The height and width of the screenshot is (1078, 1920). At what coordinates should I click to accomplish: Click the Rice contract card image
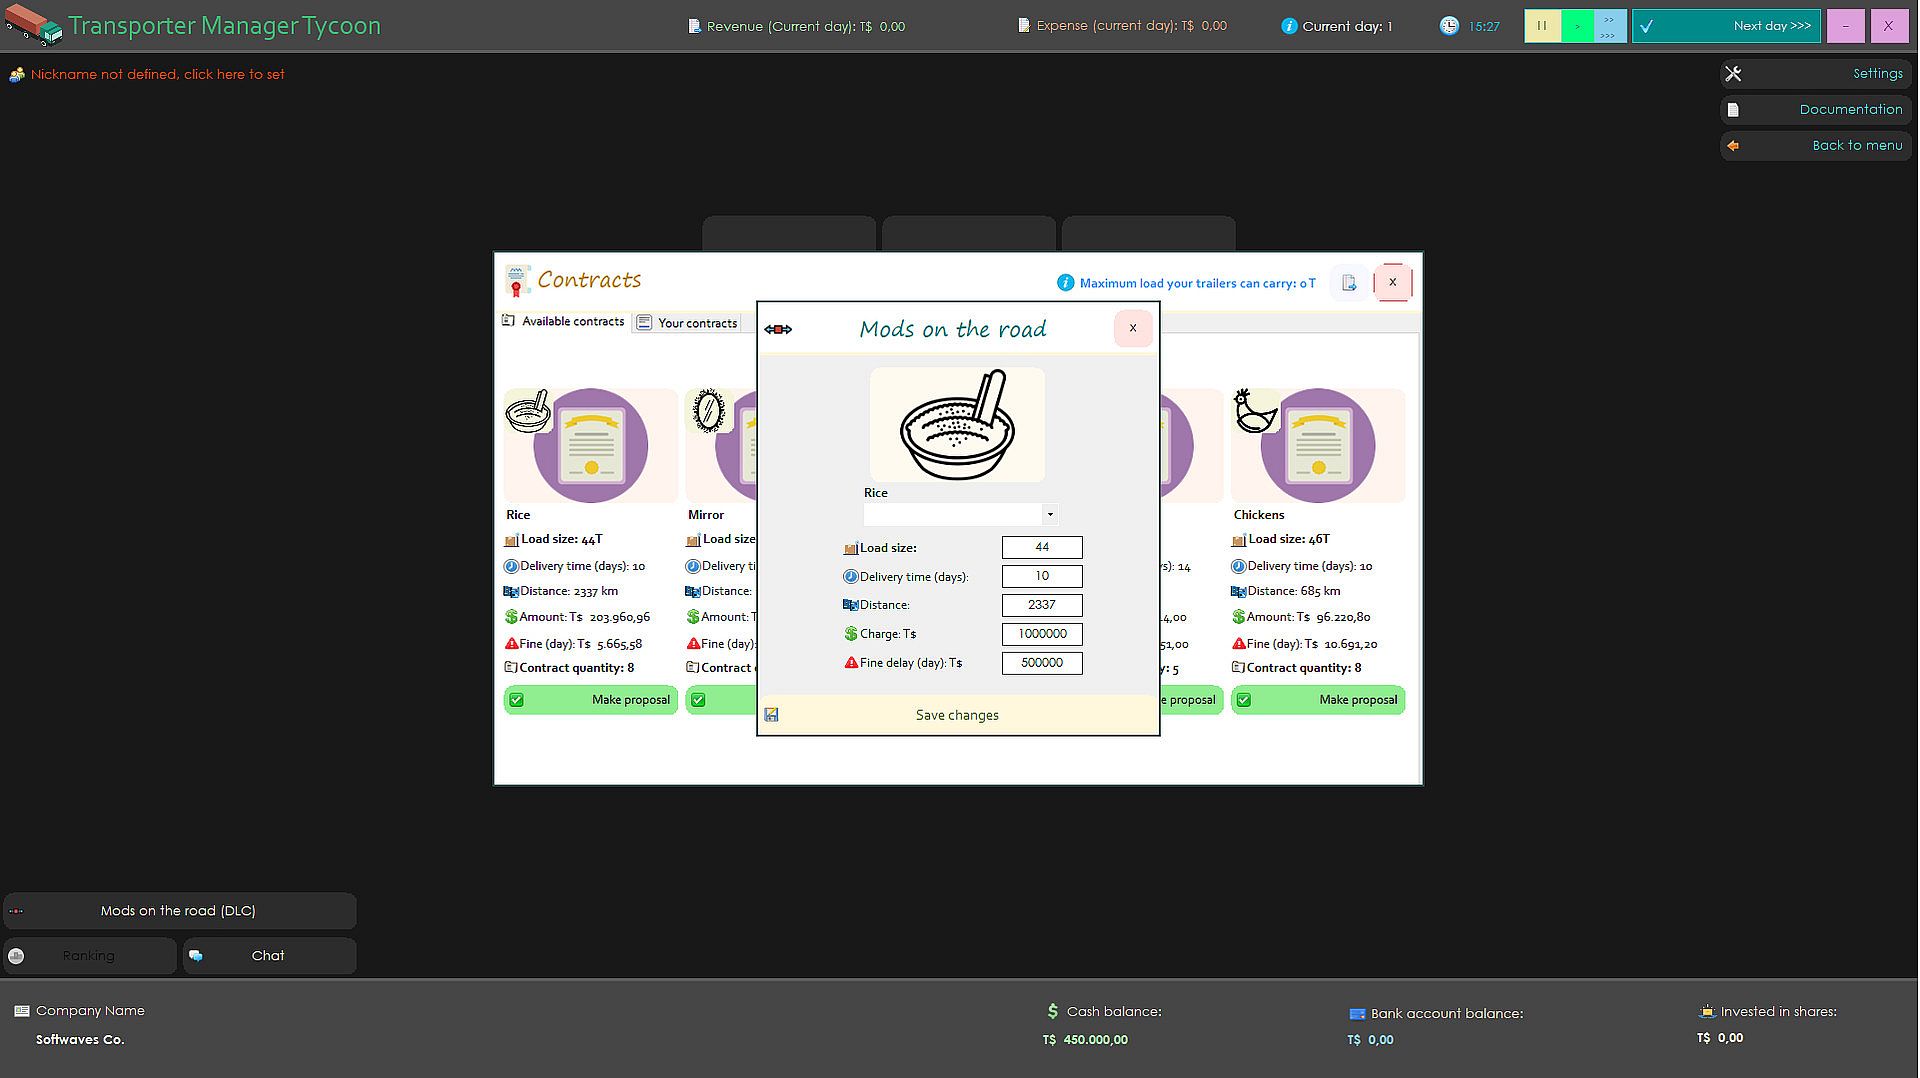[x=590, y=445]
